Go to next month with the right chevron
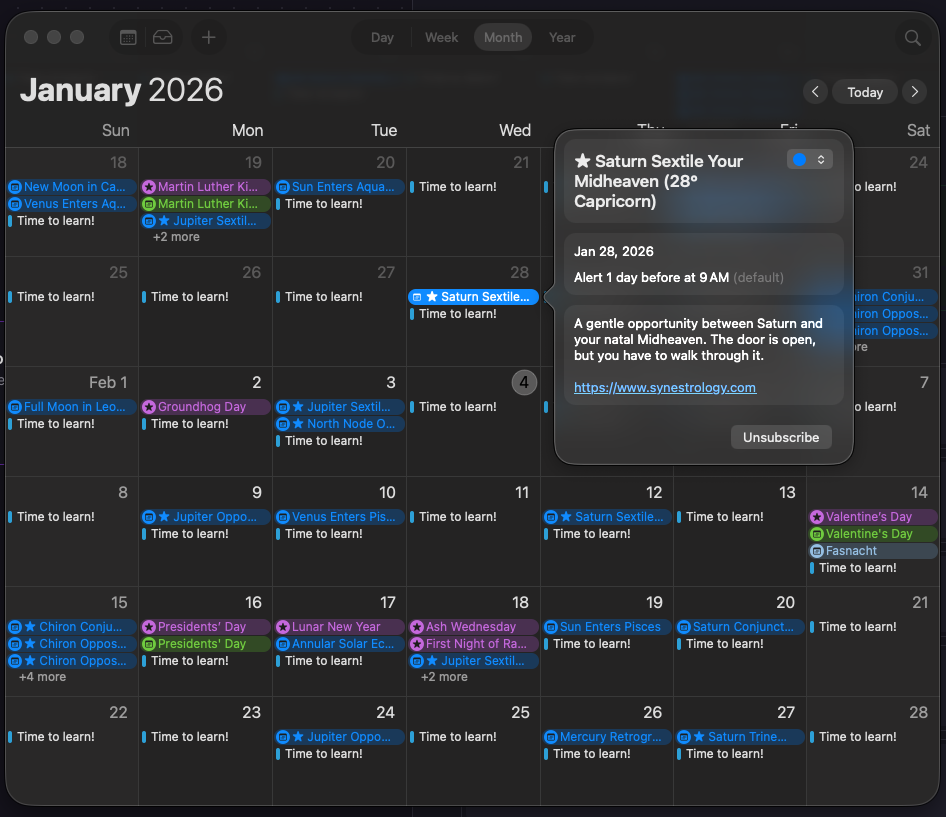Viewport: 946px width, 817px height. coord(914,91)
